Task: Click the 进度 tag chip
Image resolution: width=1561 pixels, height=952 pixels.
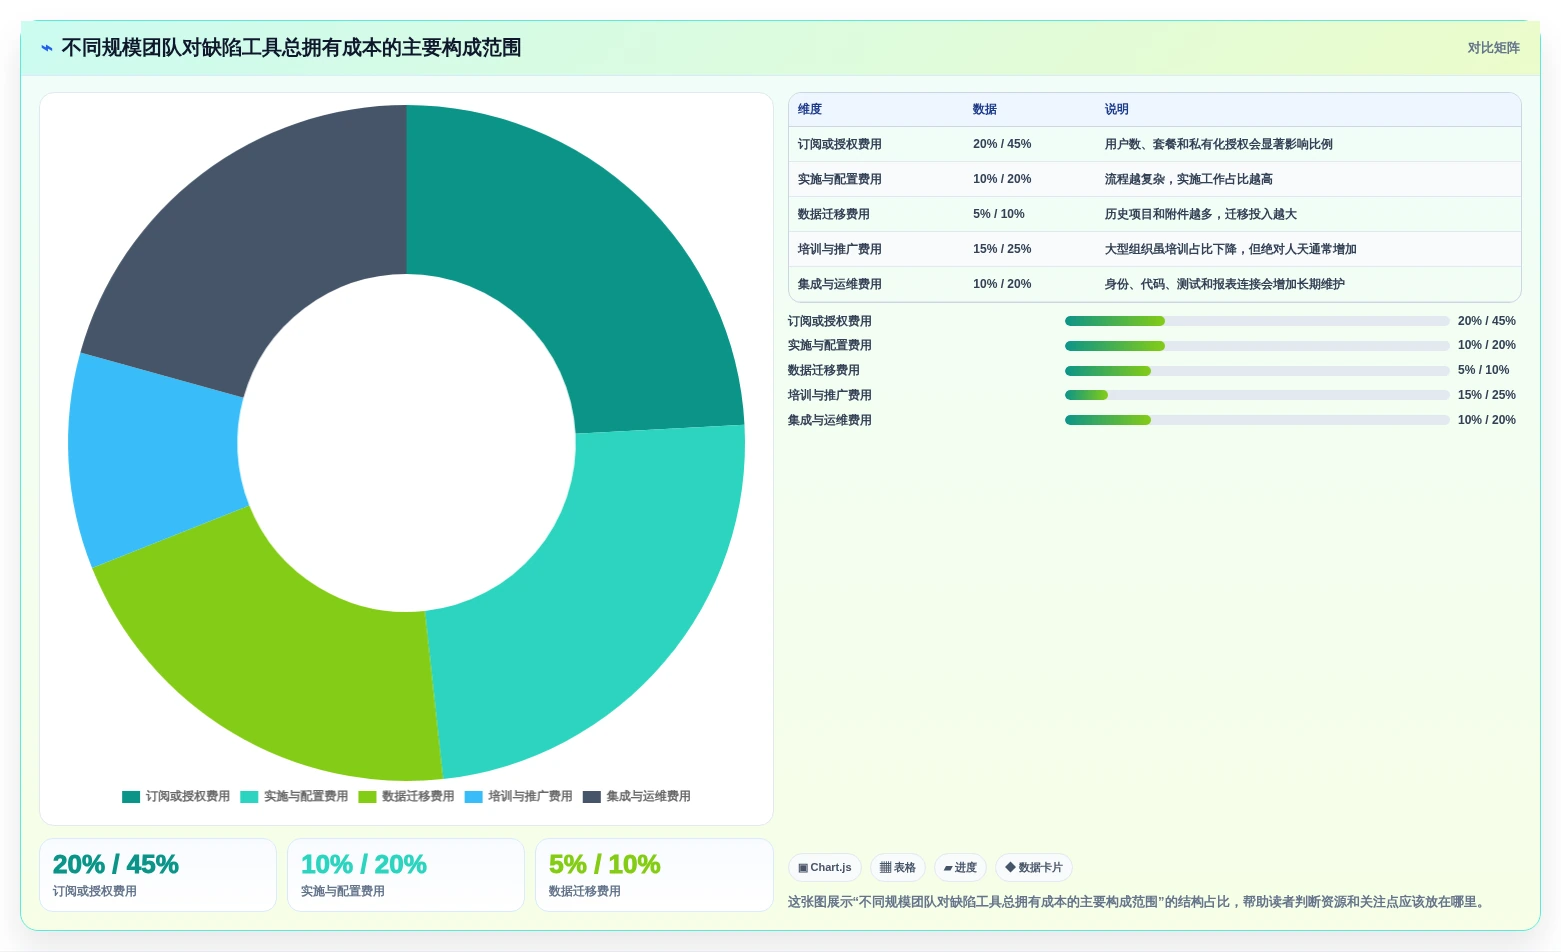Action: click(961, 868)
